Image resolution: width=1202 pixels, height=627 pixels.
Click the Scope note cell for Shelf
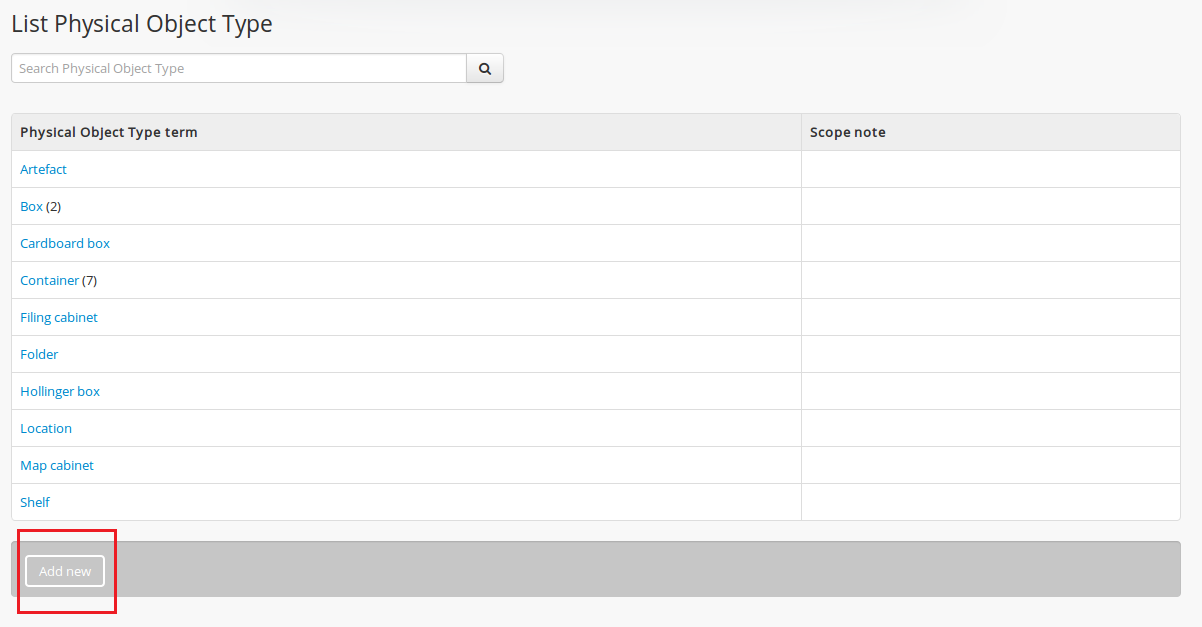[x=990, y=503]
